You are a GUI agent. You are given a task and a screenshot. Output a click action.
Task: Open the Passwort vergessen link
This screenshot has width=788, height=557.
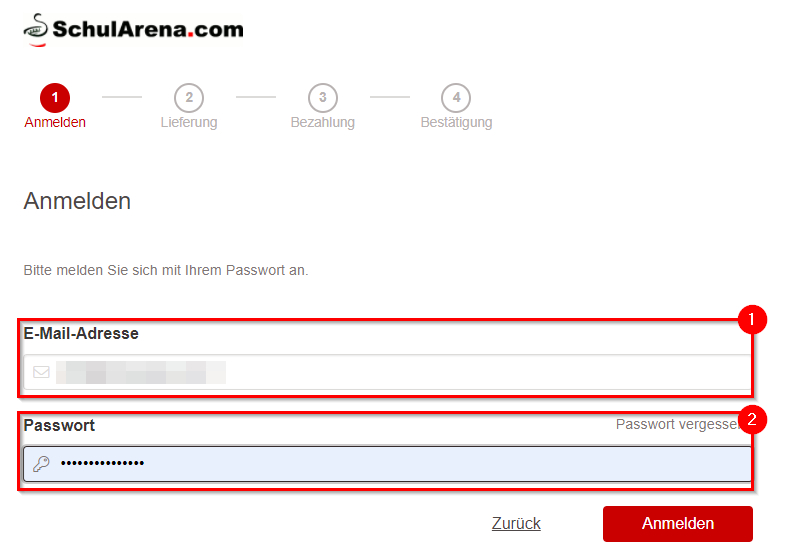point(676,424)
